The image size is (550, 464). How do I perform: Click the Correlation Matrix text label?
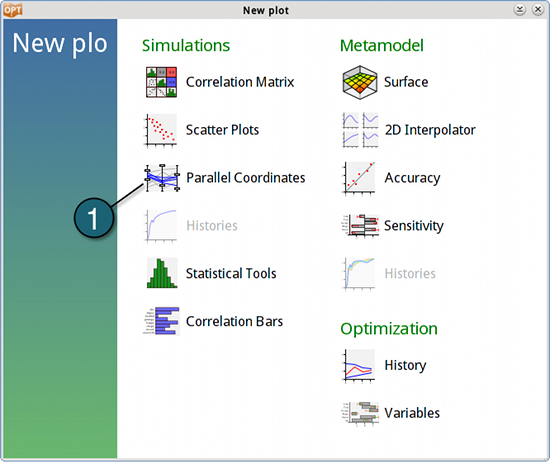(x=240, y=82)
